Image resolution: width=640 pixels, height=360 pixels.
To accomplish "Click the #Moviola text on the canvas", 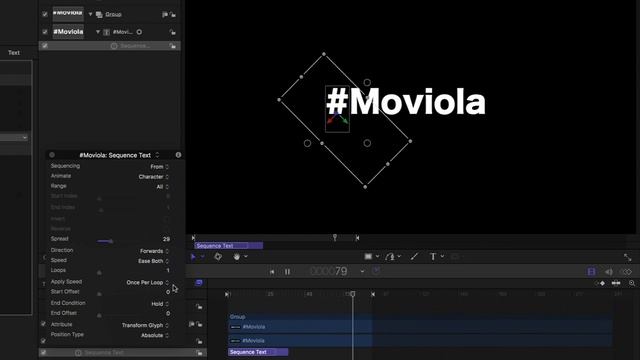I will click(x=406, y=102).
